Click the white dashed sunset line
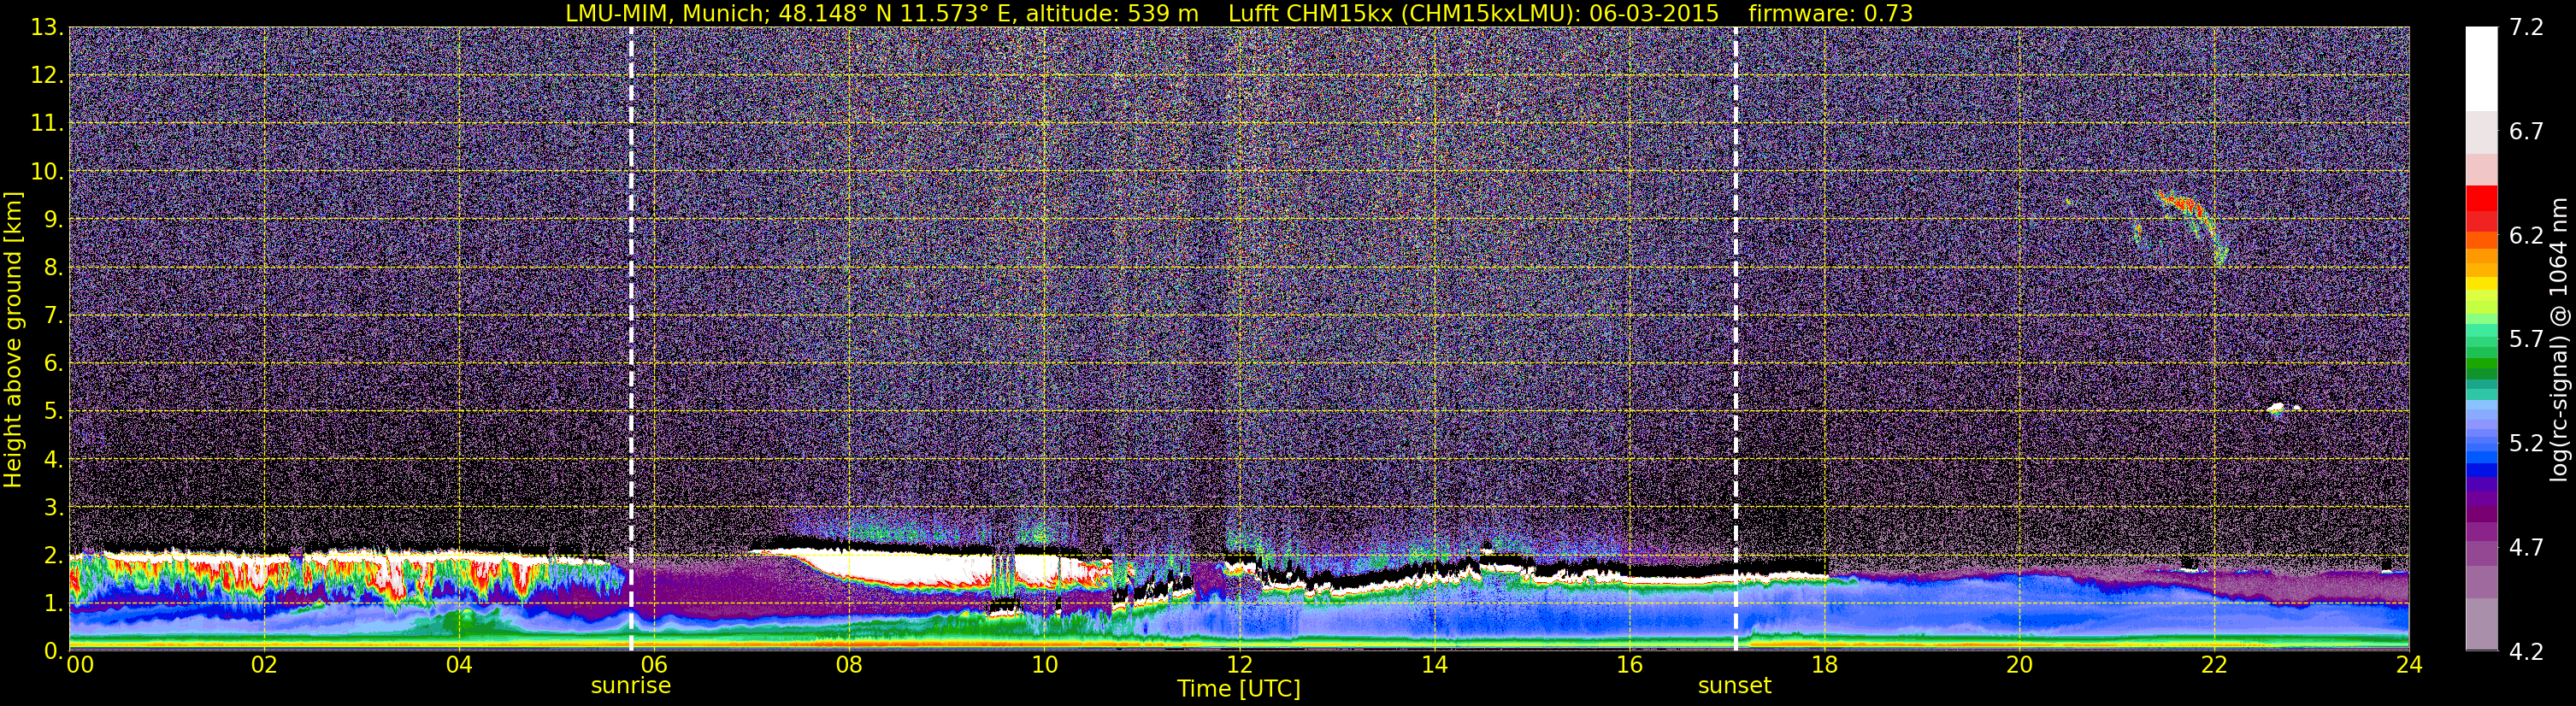 1735,339
